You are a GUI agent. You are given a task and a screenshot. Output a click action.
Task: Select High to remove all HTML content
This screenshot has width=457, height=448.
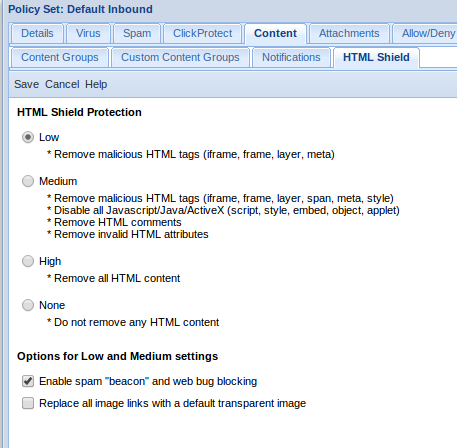tap(28, 261)
